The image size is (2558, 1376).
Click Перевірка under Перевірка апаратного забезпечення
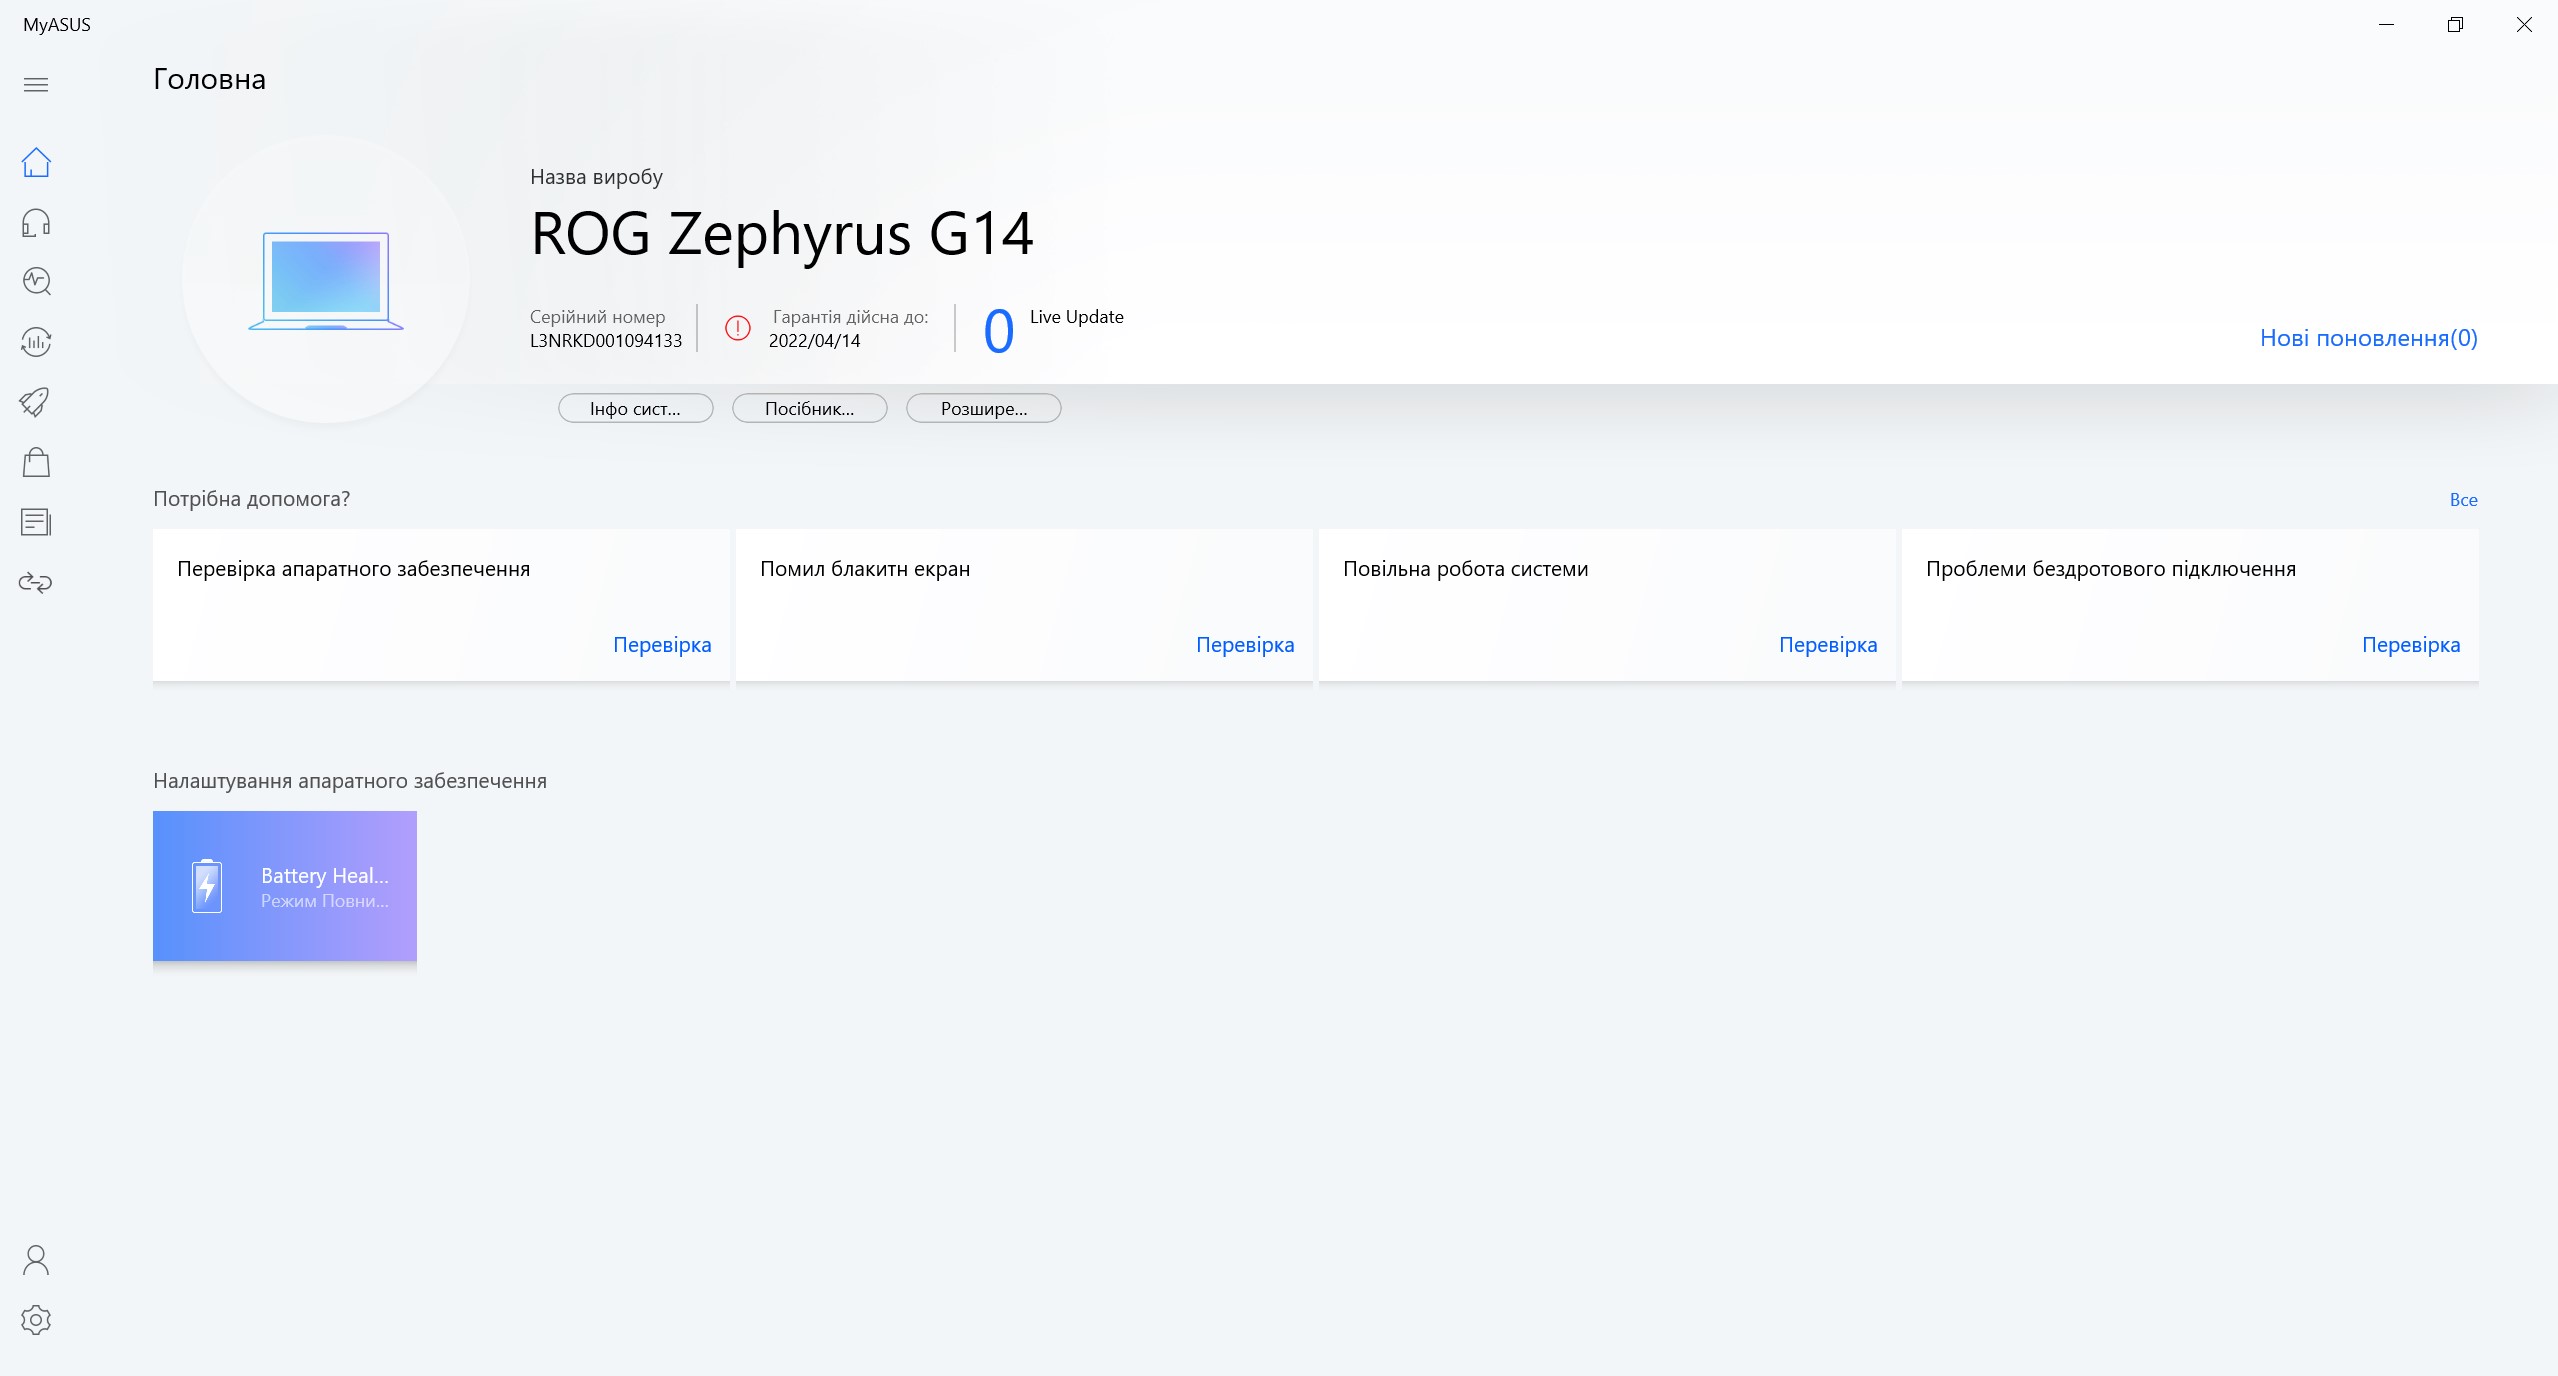pos(662,645)
